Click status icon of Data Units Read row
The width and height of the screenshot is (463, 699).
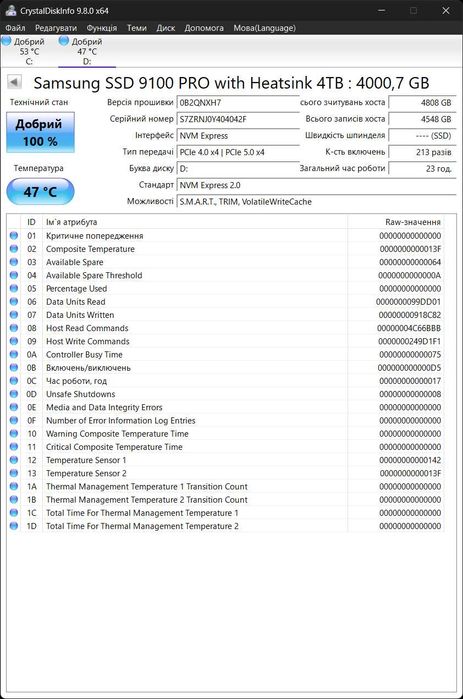point(14,301)
